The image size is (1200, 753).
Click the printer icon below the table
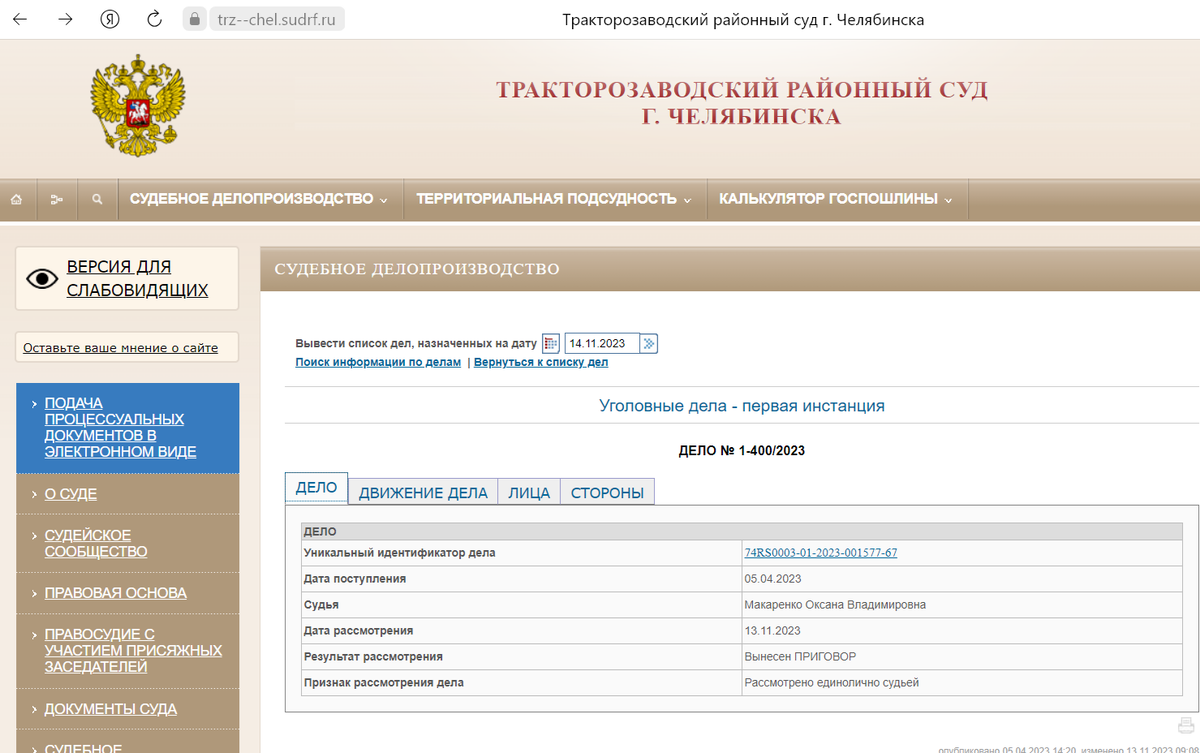(x=1186, y=726)
